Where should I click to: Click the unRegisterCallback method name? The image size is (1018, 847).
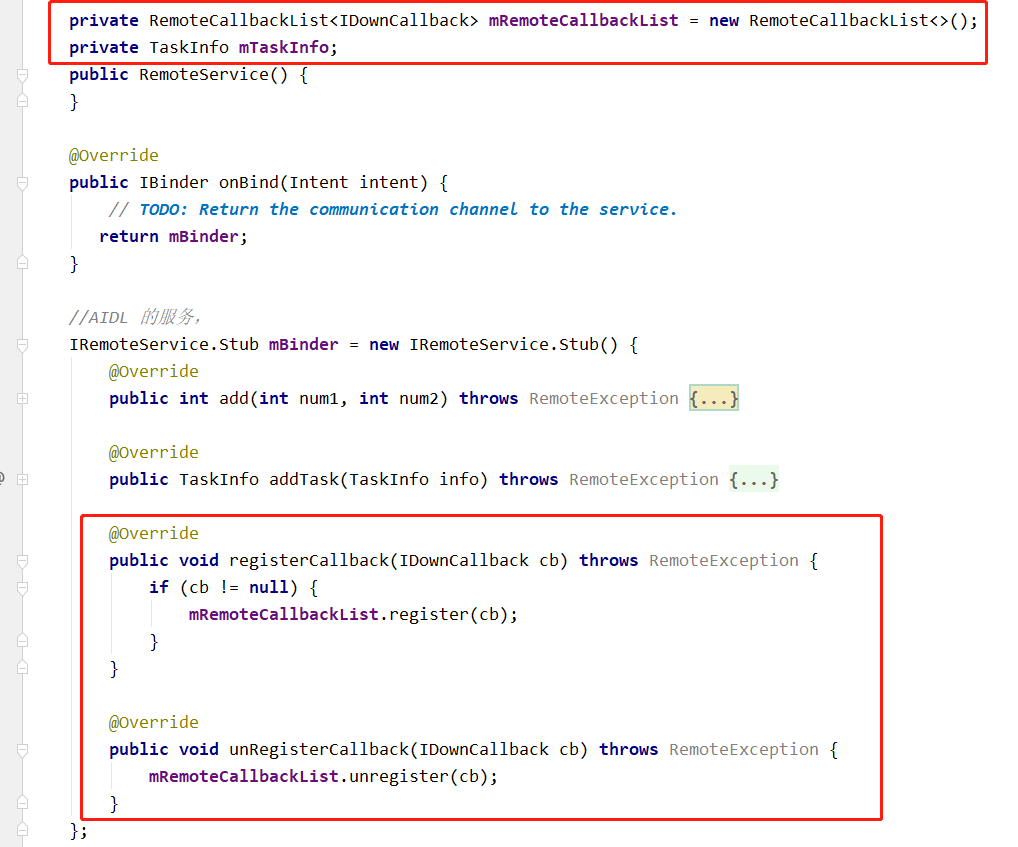click(318, 750)
